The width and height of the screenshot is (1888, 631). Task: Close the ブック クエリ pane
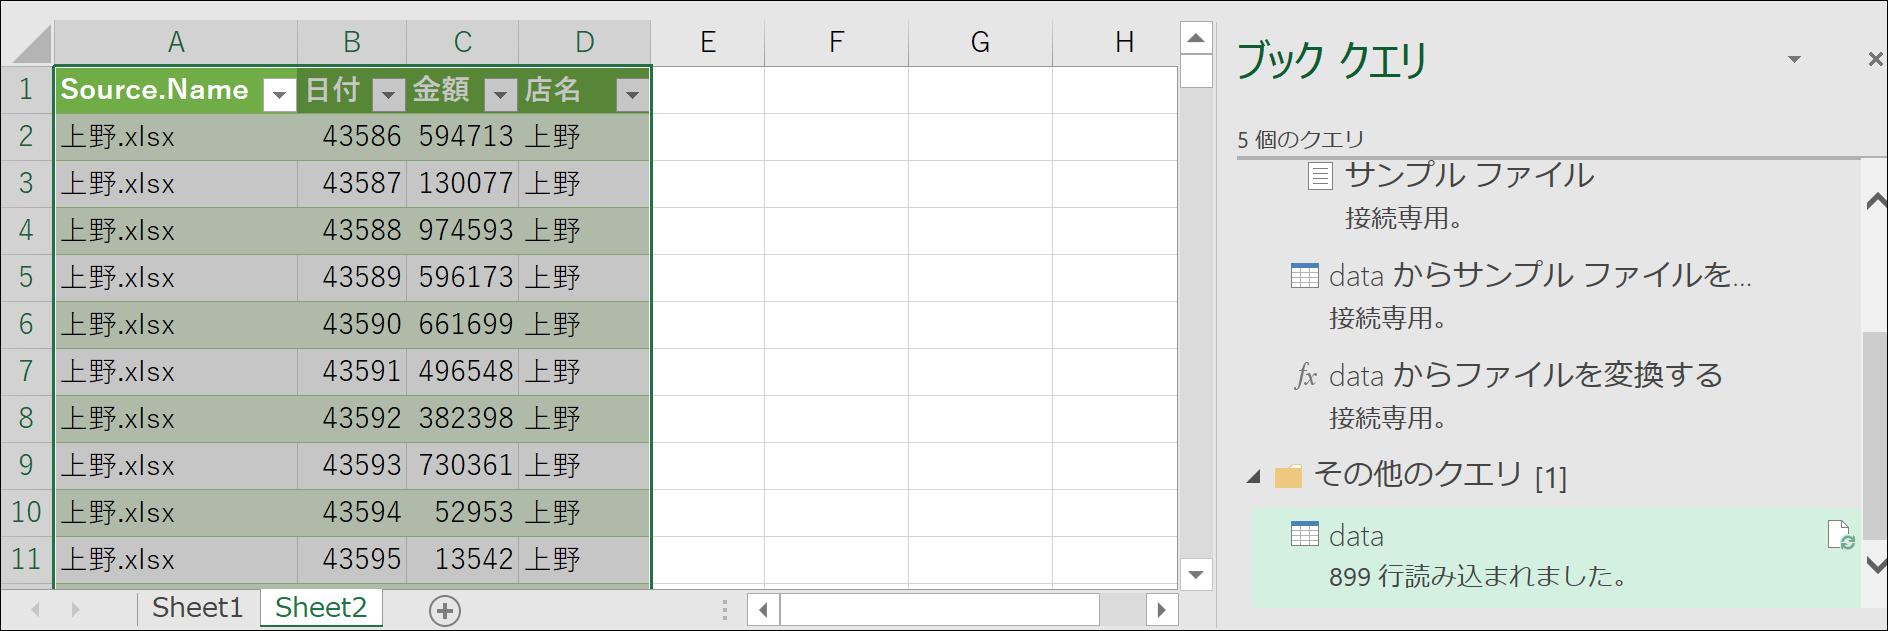tap(1875, 60)
